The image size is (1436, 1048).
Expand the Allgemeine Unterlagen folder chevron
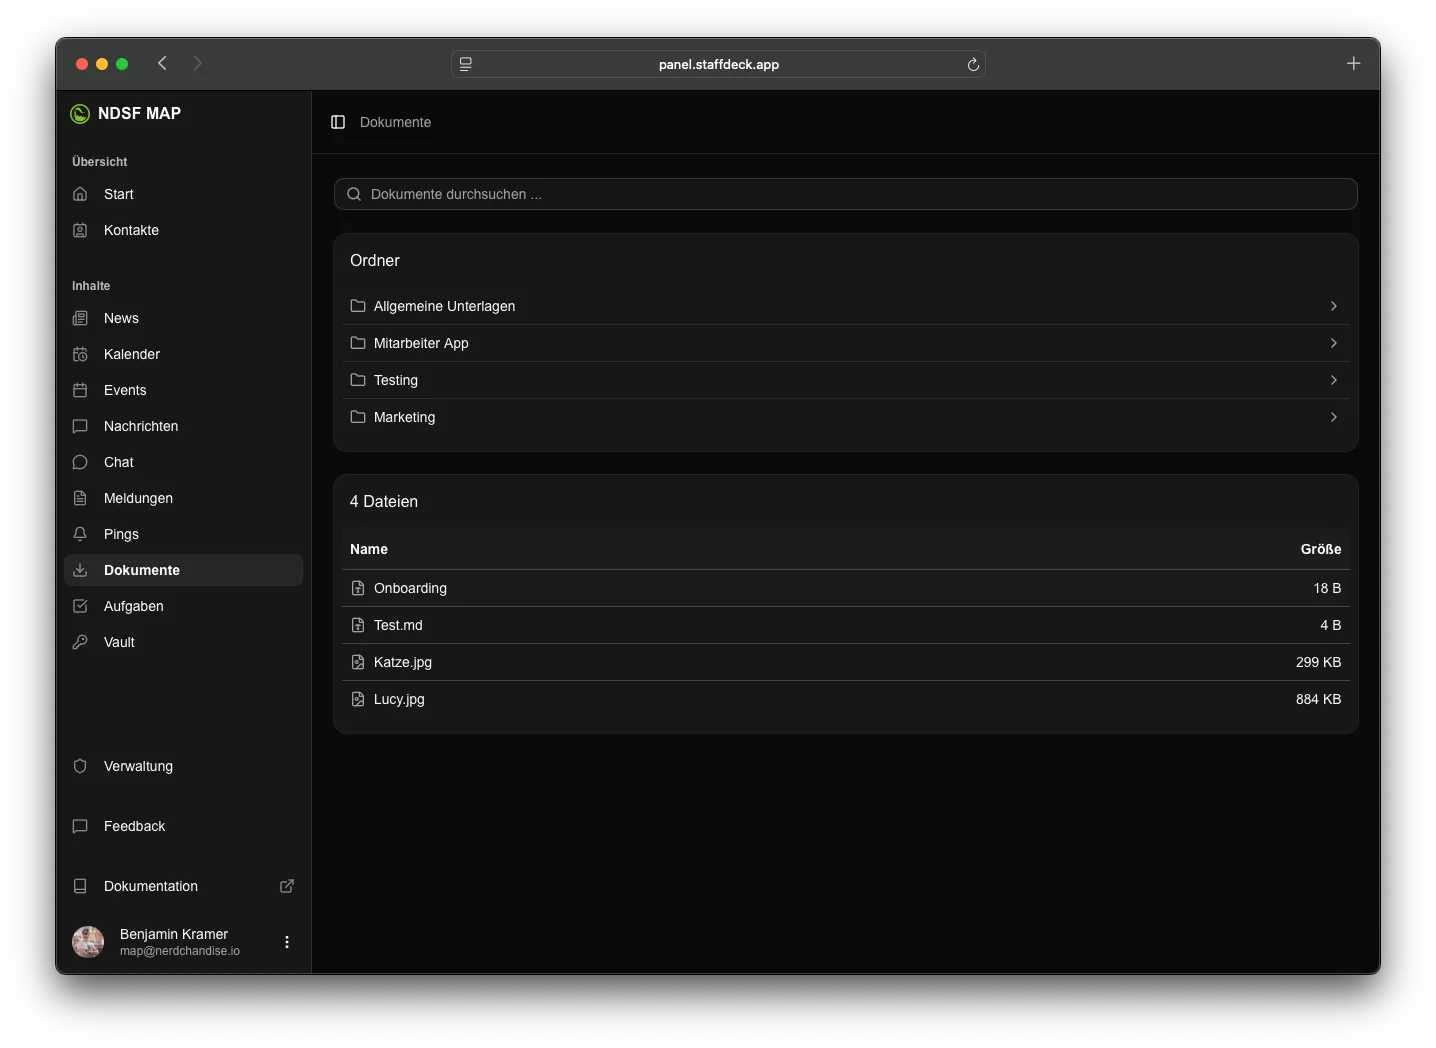pos(1334,306)
